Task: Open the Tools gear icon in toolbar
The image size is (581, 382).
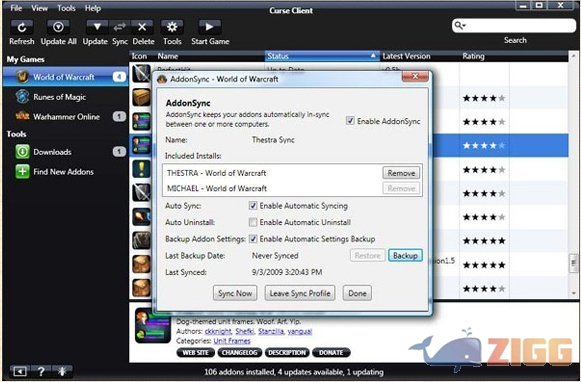Action: 172,27
